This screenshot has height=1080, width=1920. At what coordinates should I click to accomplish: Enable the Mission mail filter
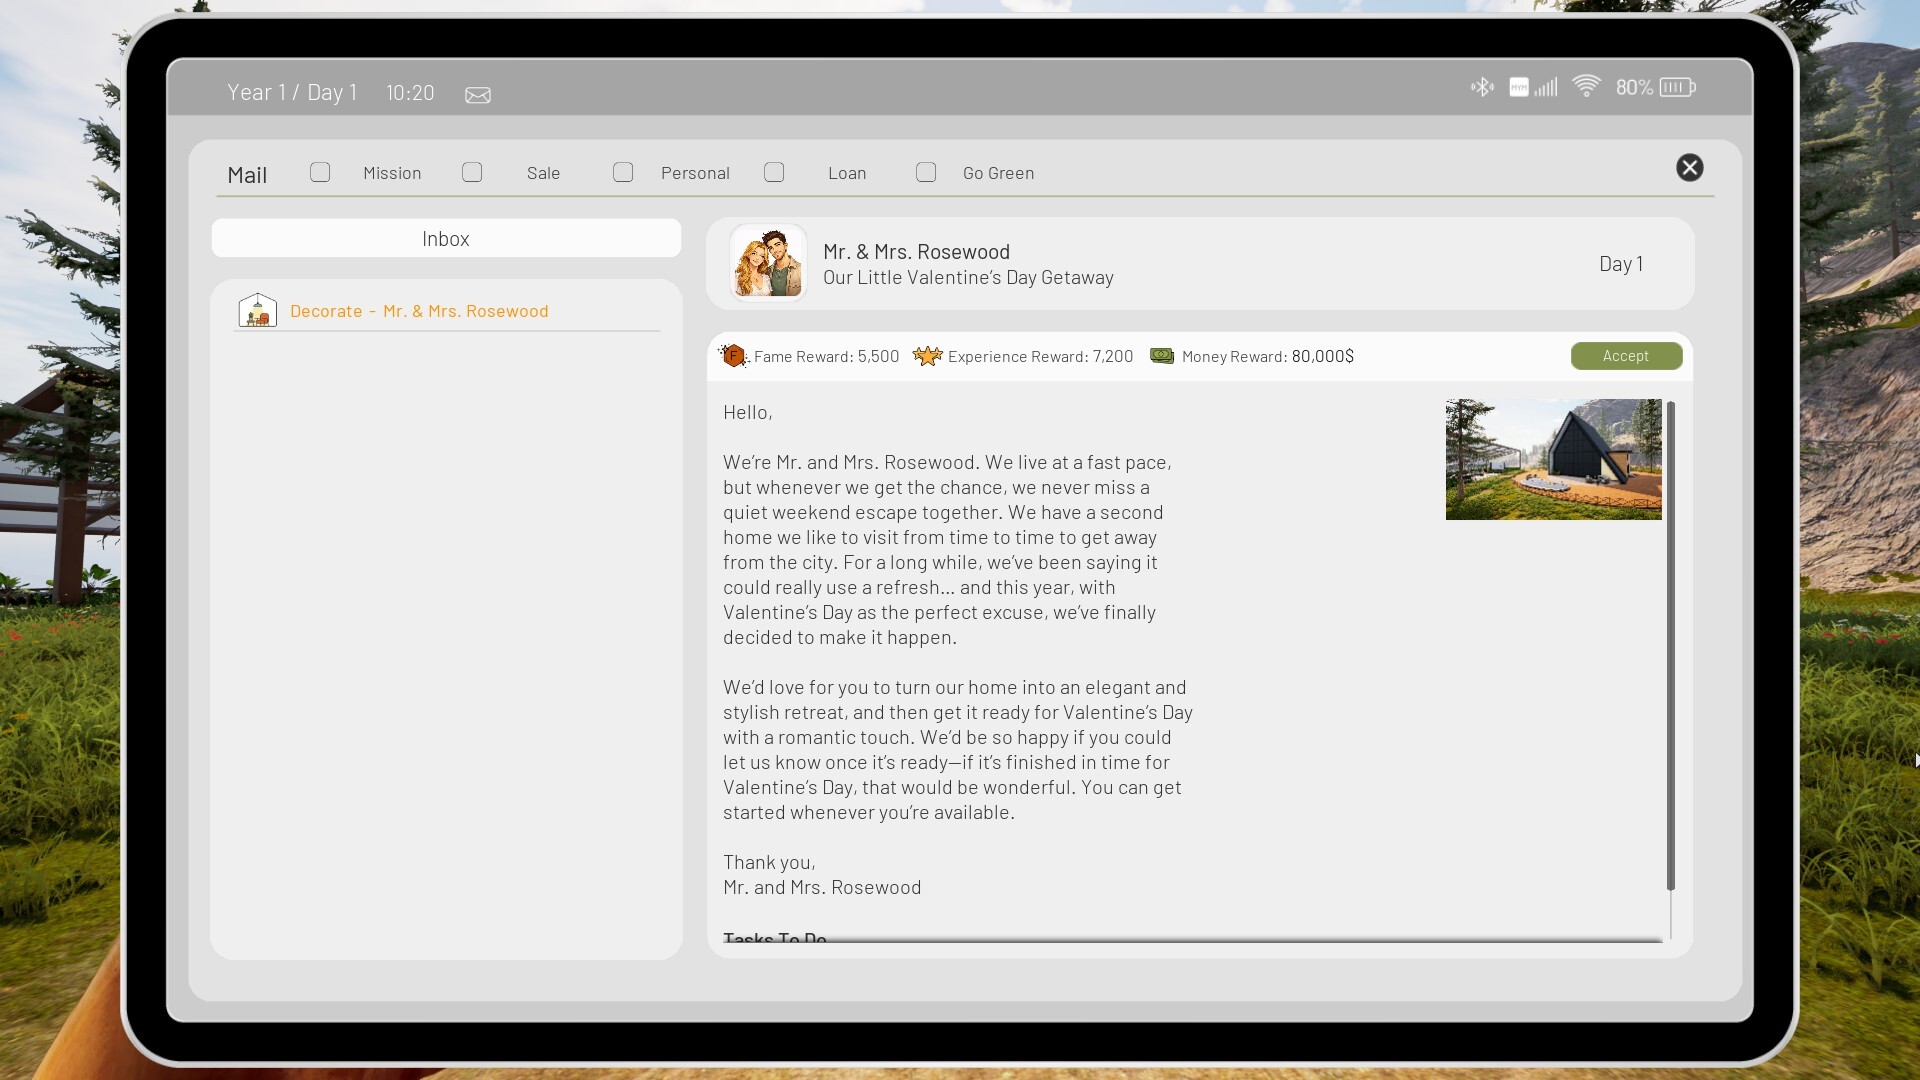tap(320, 172)
